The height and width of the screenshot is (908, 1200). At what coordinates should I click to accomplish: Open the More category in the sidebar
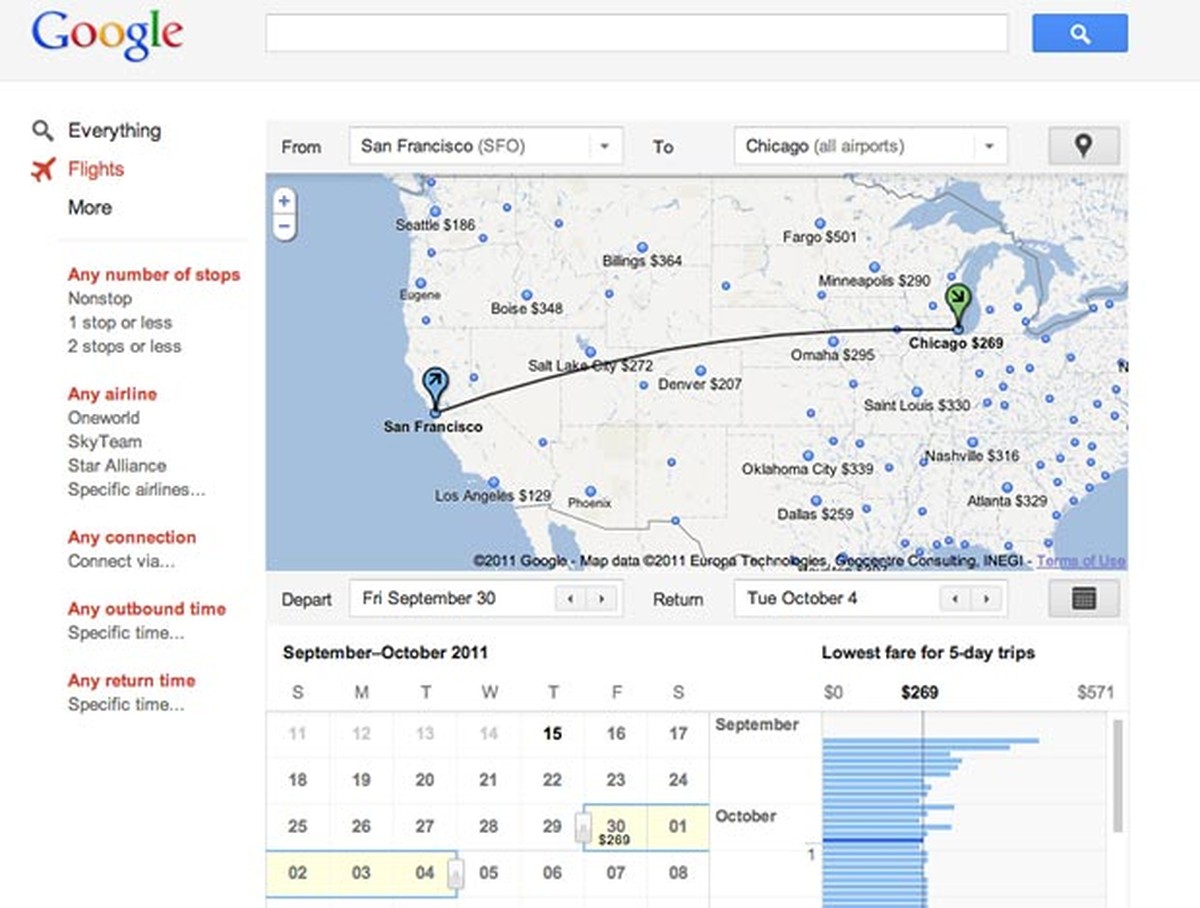tap(89, 208)
